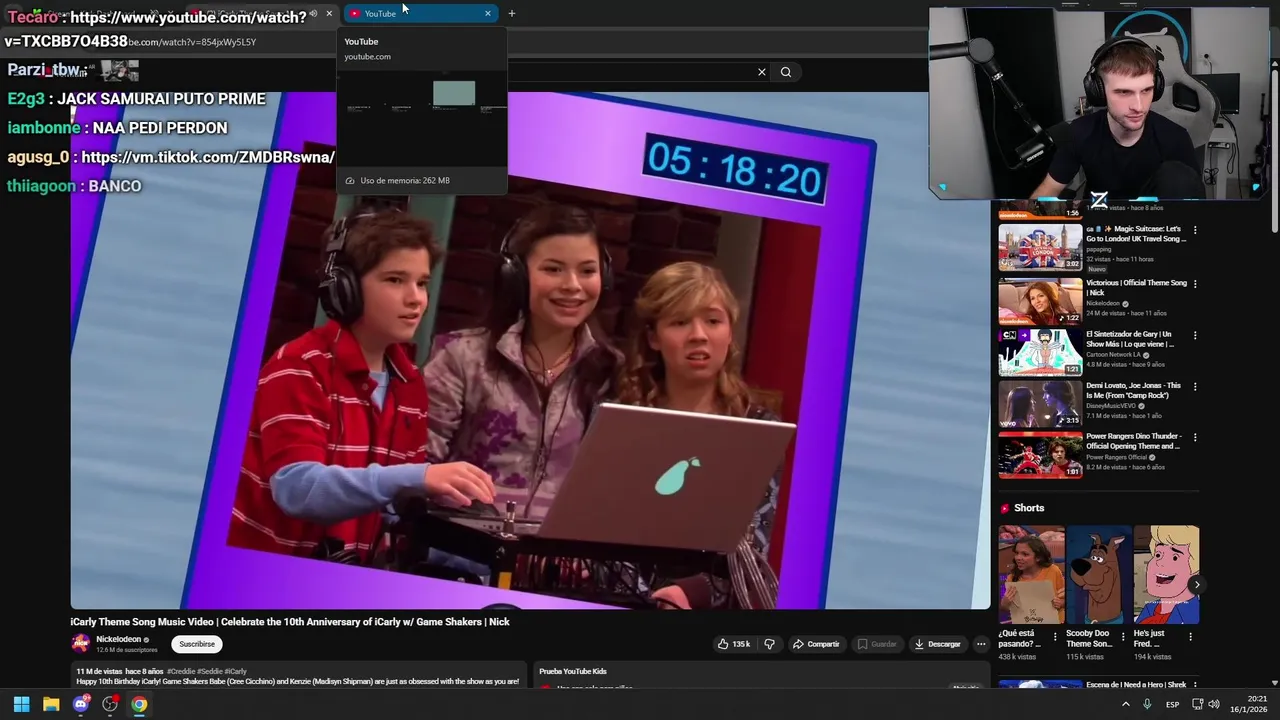The height and width of the screenshot is (720, 1280).
Task: Select the YouTube browser tab
Action: point(420,13)
